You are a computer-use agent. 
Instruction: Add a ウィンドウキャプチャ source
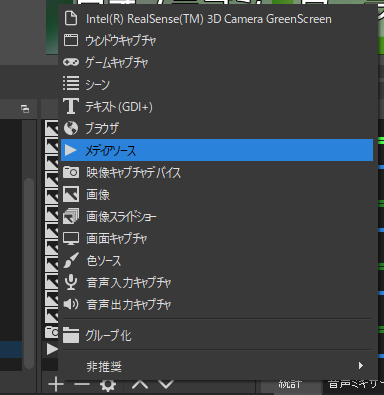coord(217,40)
